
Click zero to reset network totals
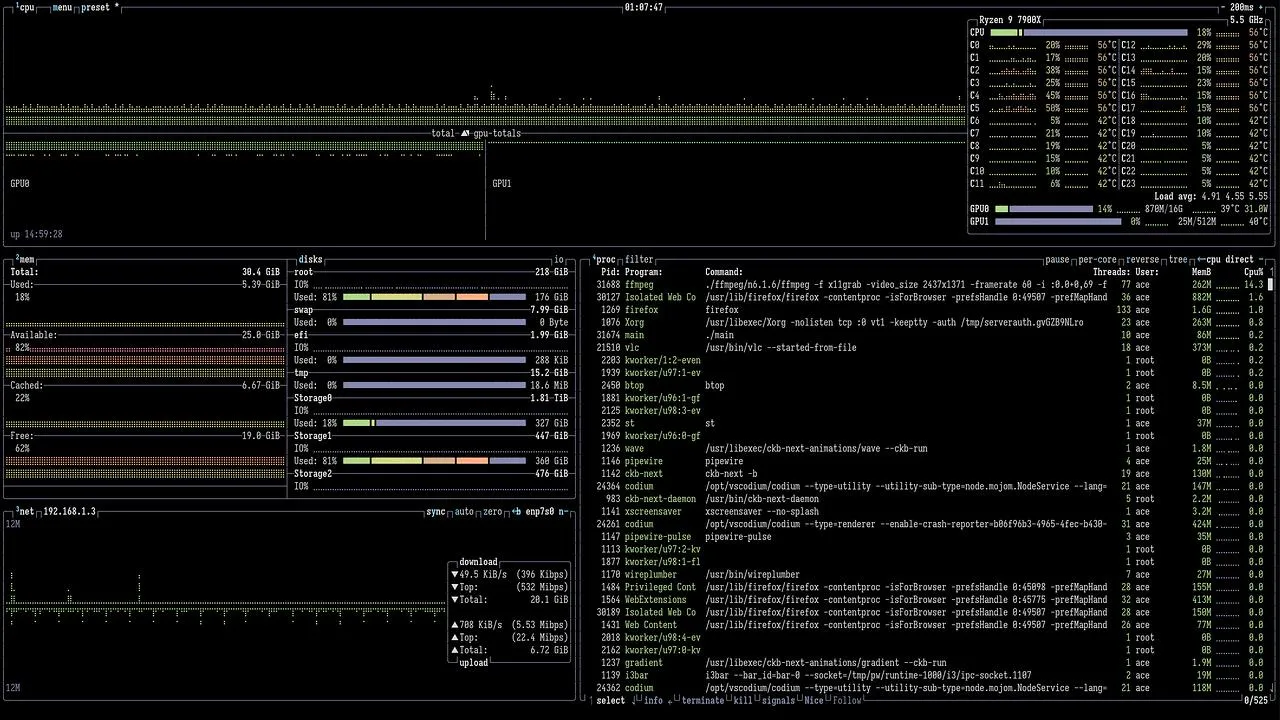coord(492,511)
